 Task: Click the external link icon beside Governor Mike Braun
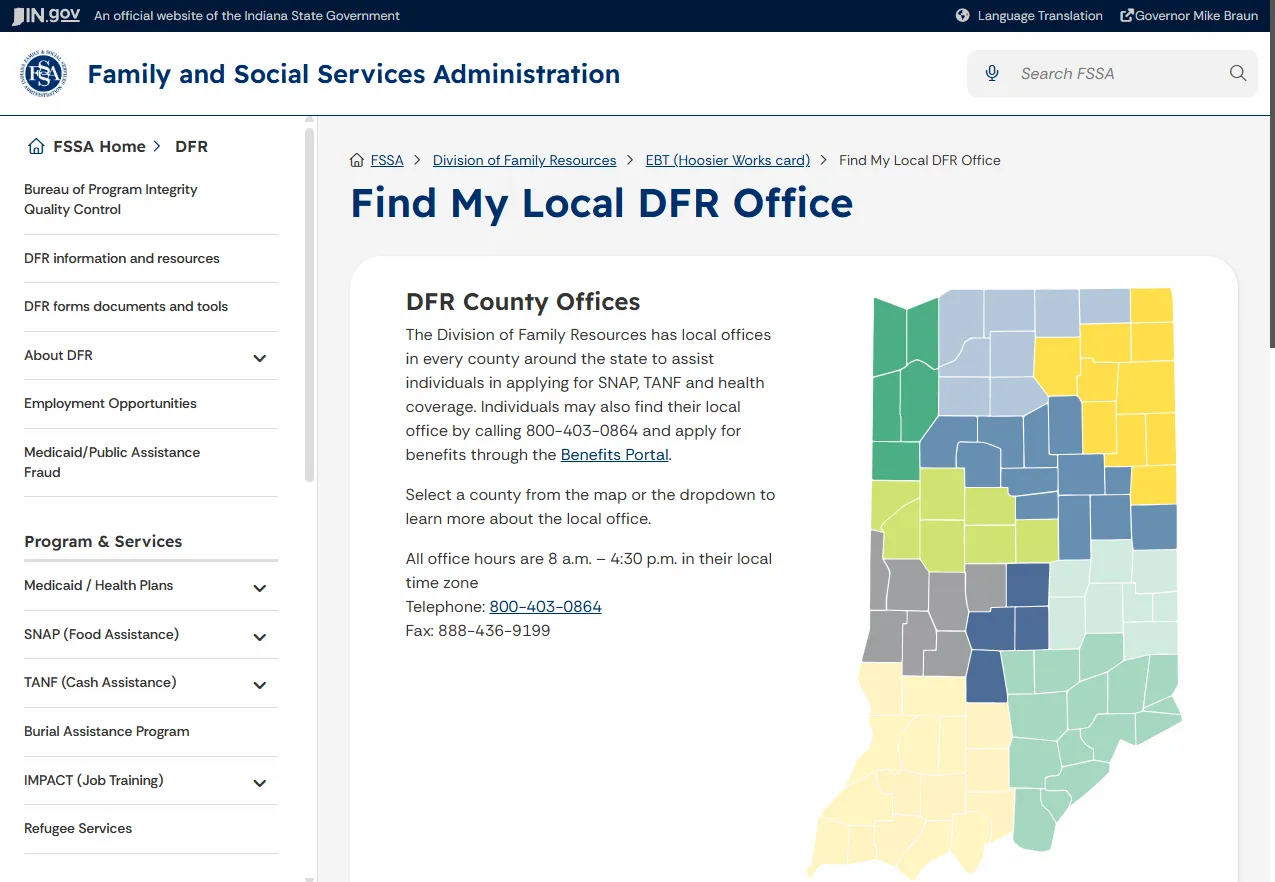tap(1127, 16)
